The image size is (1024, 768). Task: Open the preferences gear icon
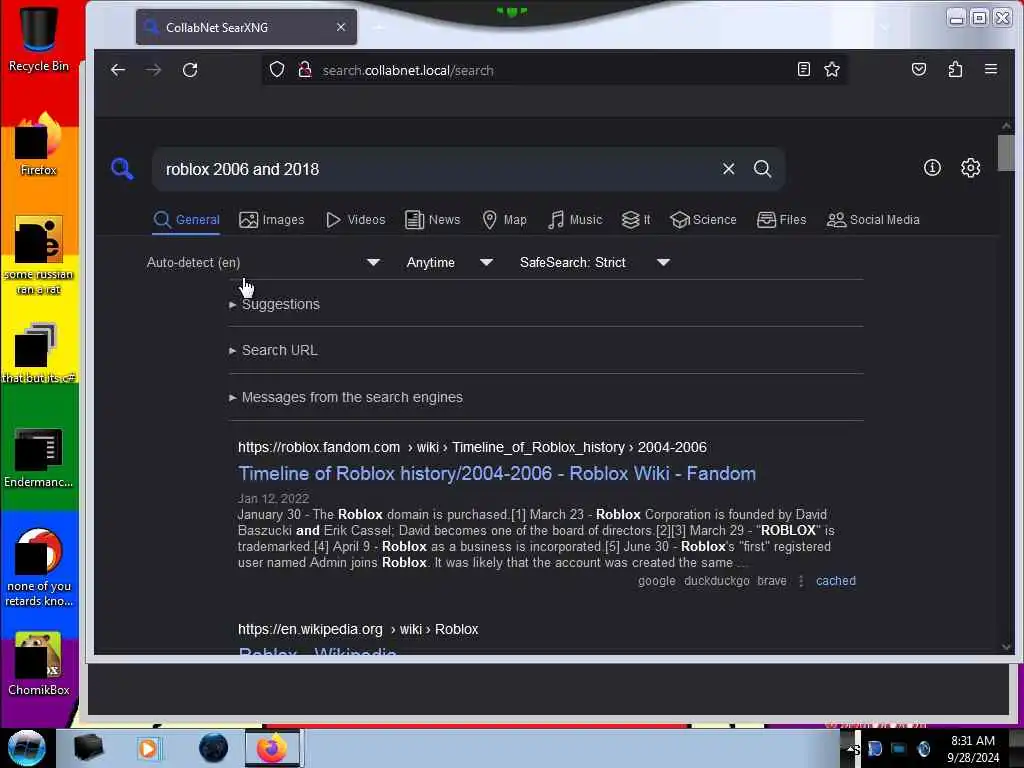pyautogui.click(x=970, y=168)
